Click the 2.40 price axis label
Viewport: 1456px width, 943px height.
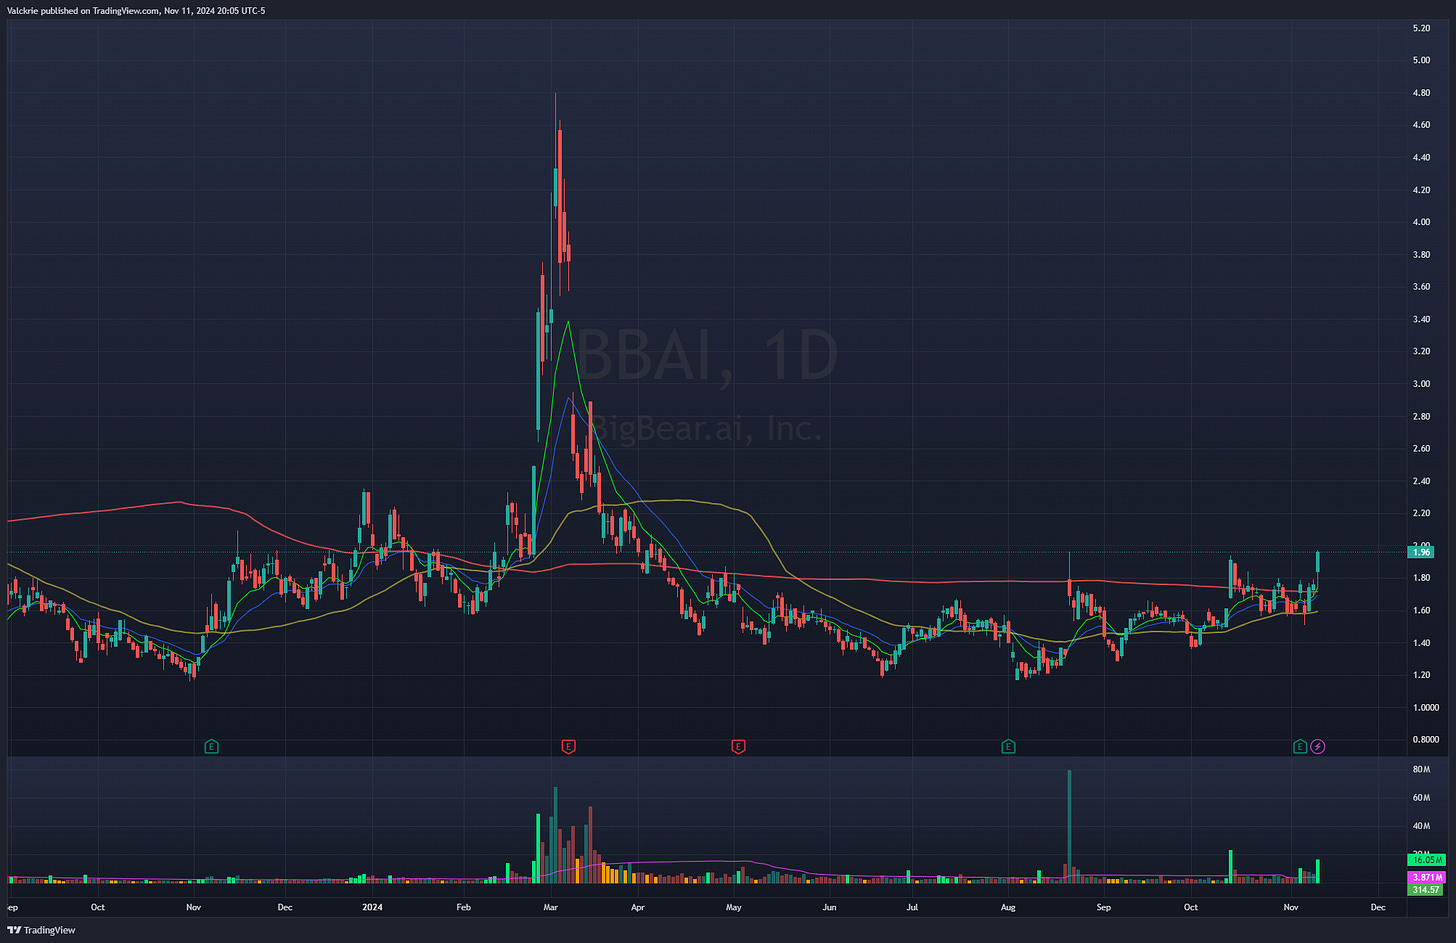click(1421, 481)
